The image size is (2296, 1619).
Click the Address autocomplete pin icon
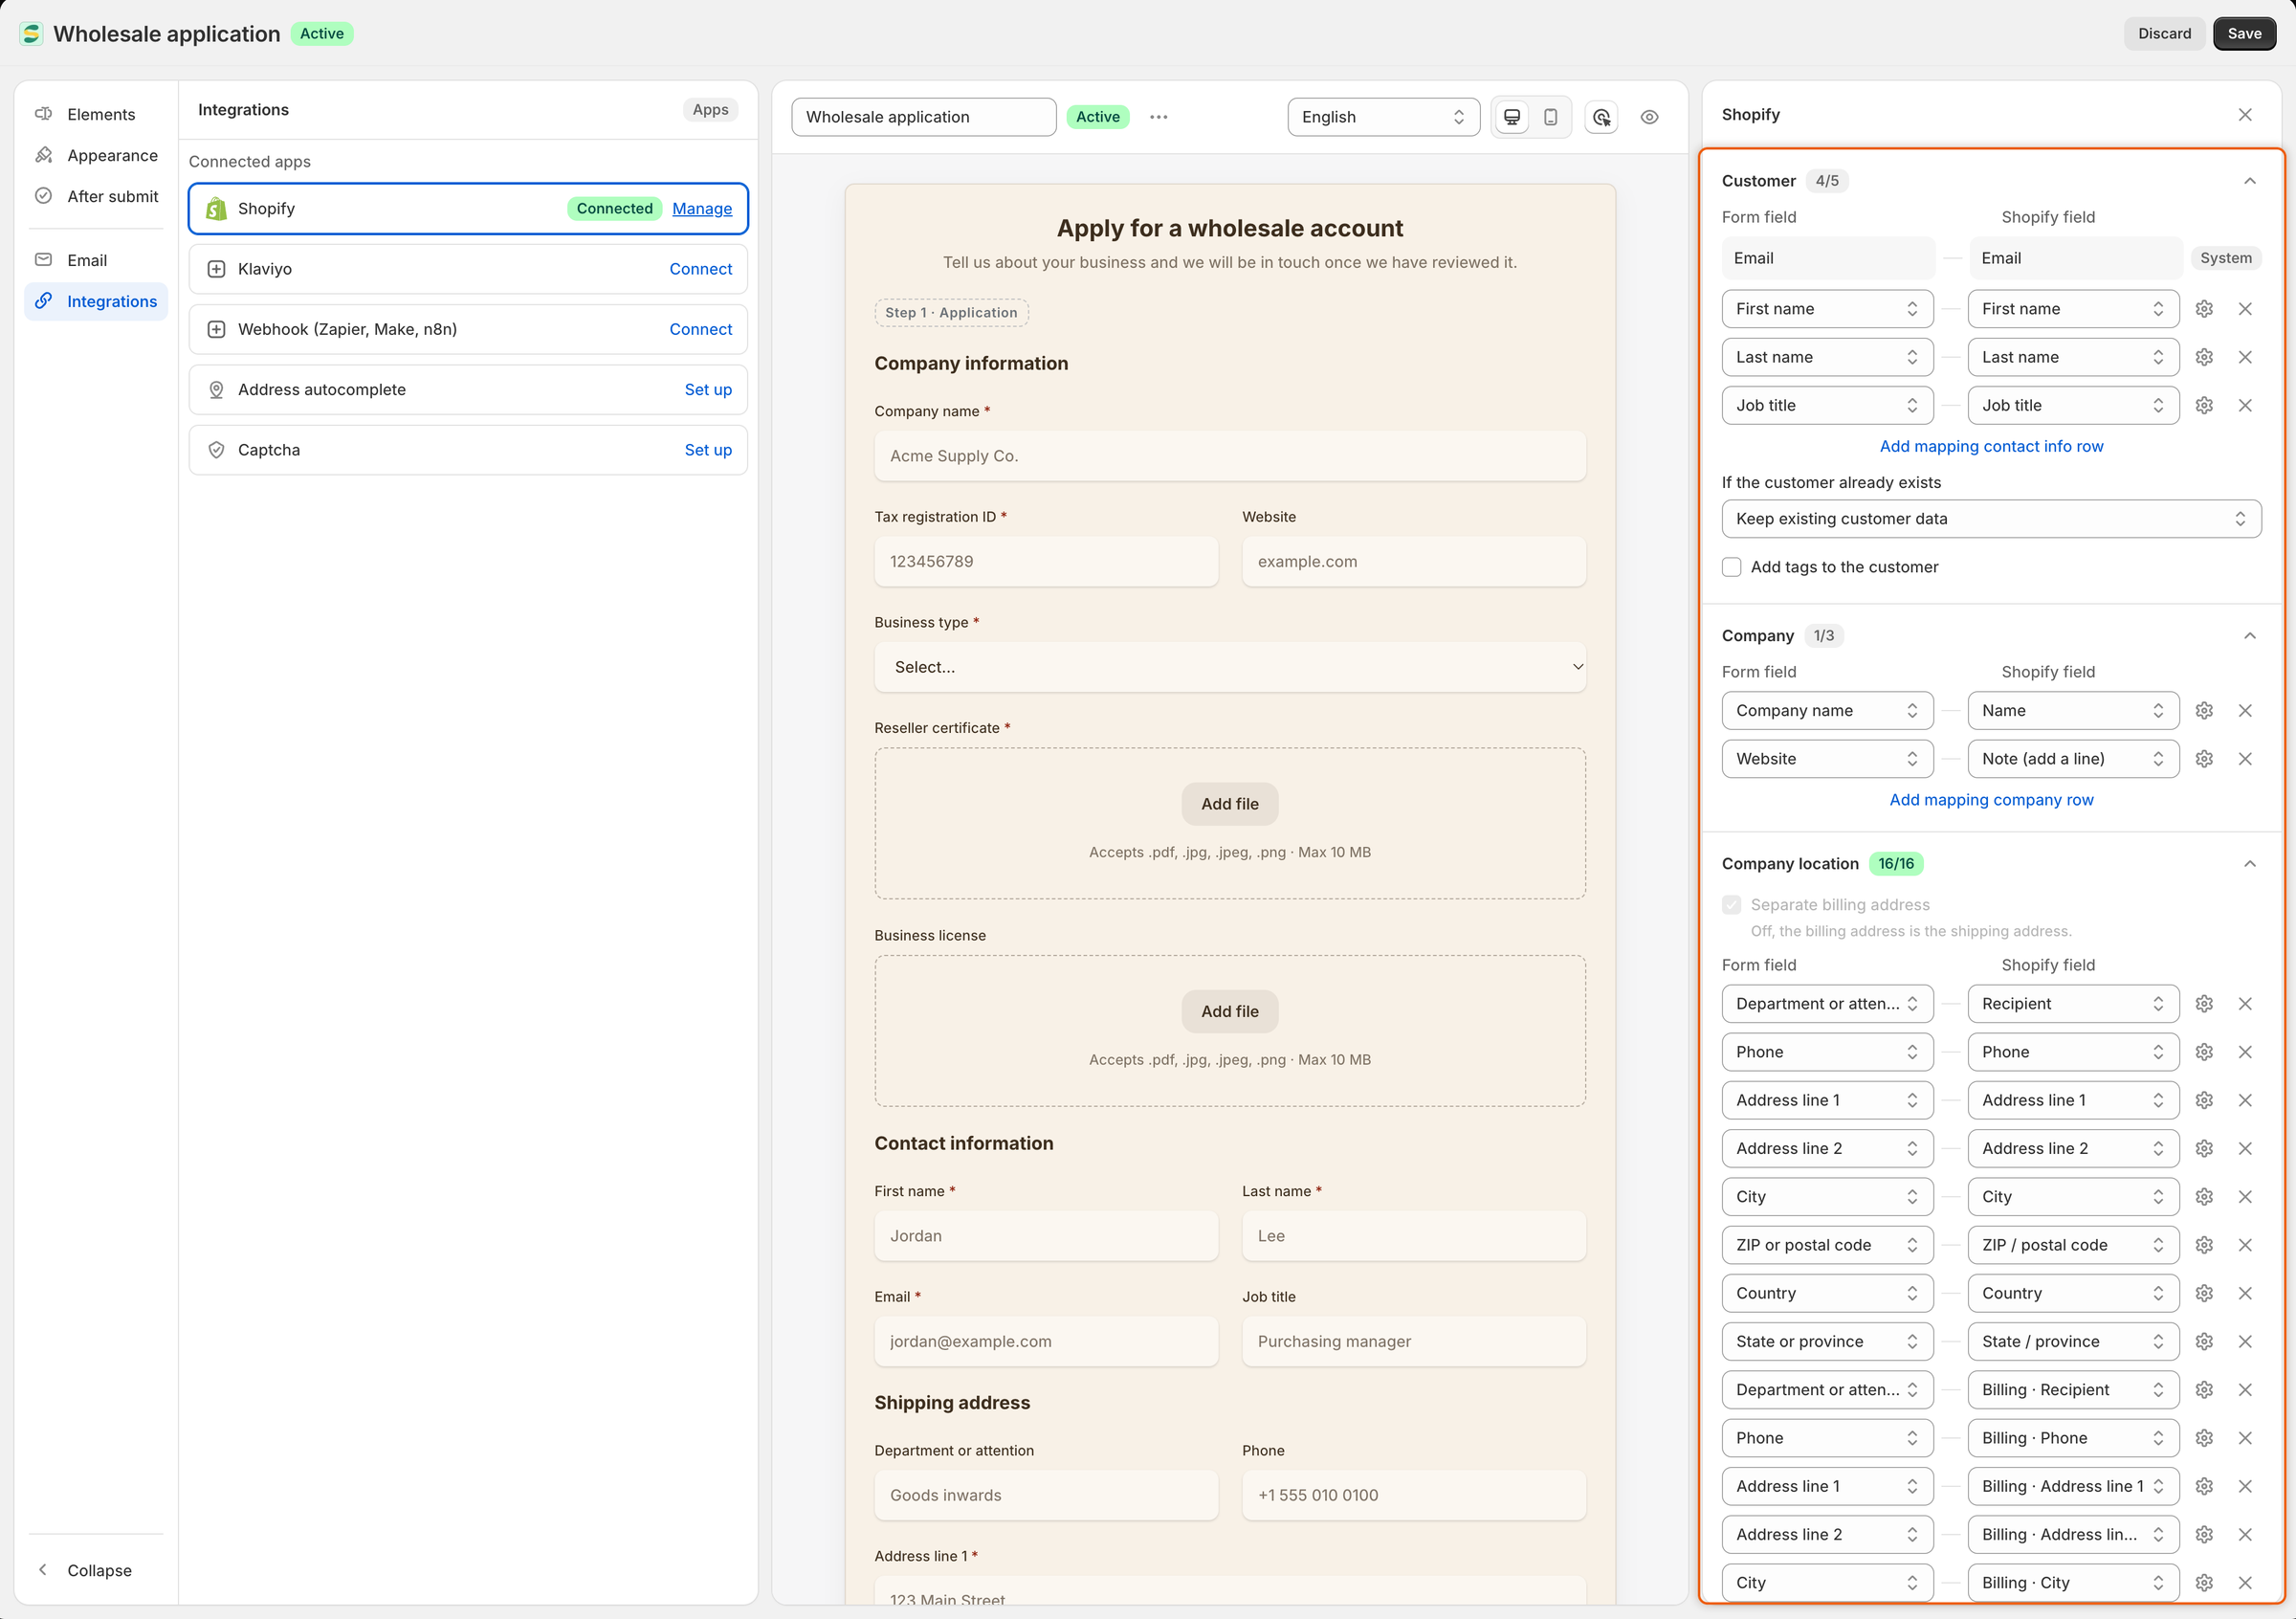[216, 390]
